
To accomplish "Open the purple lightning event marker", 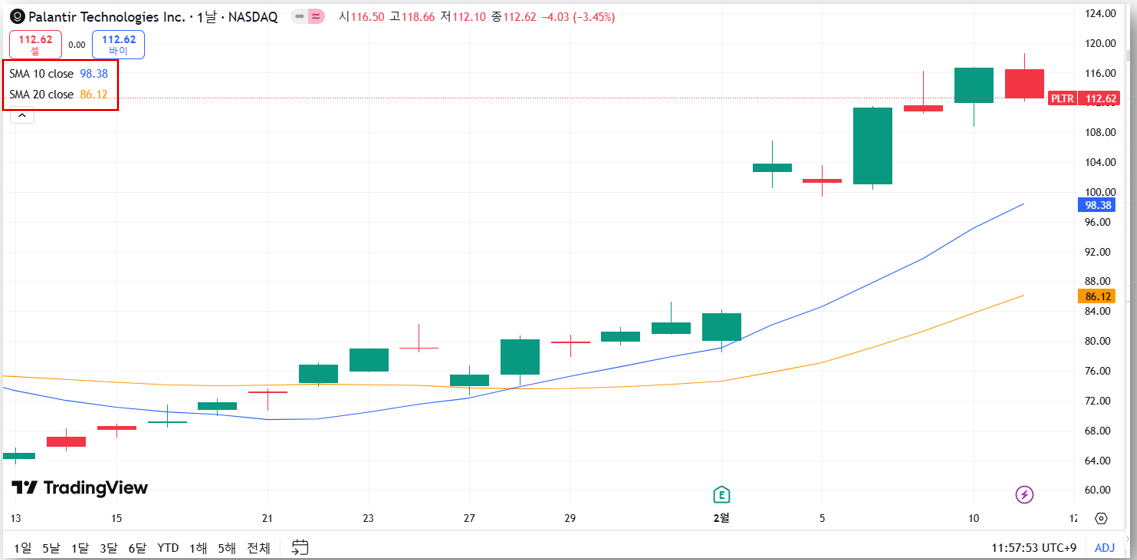I will pos(1024,495).
